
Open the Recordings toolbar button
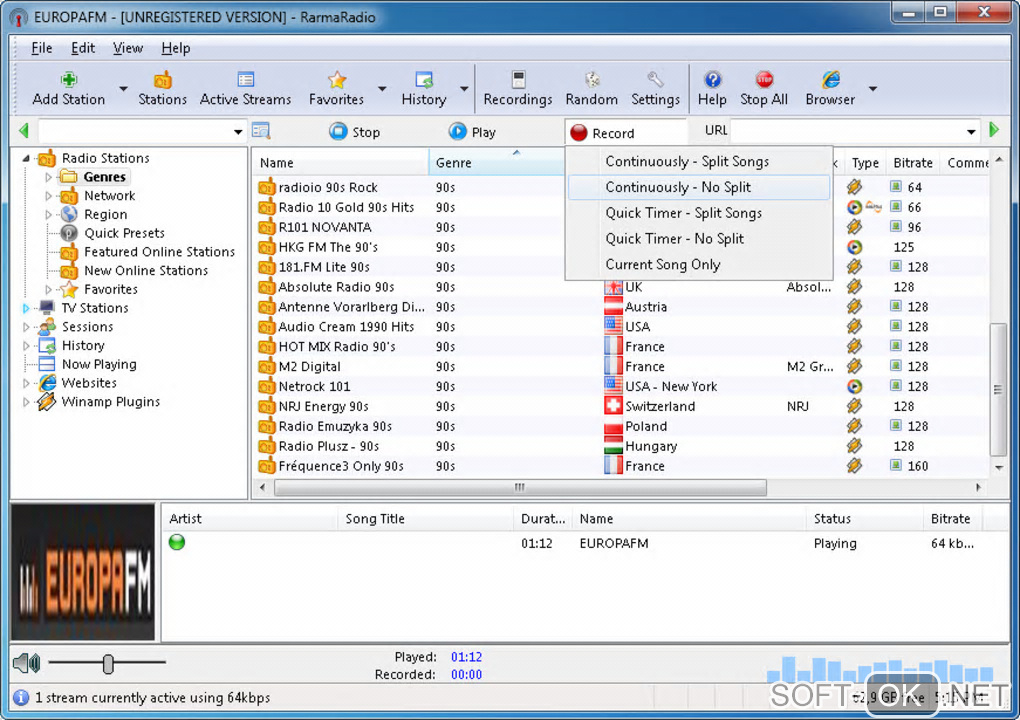[x=518, y=88]
